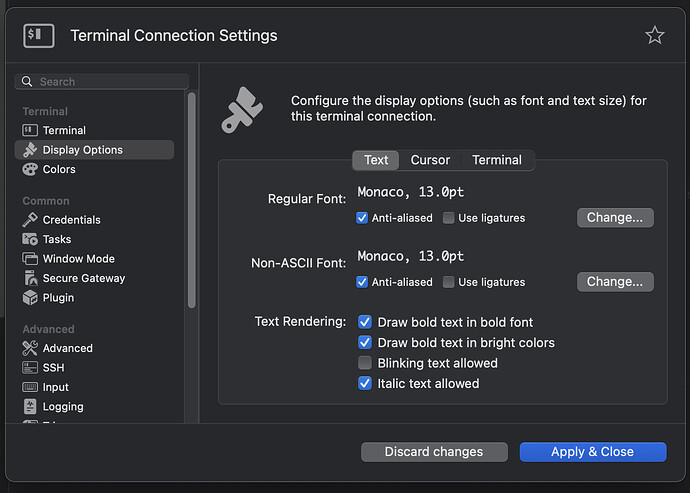Open Window Mode settings
This screenshot has height=493, width=690.
pos(78,258)
